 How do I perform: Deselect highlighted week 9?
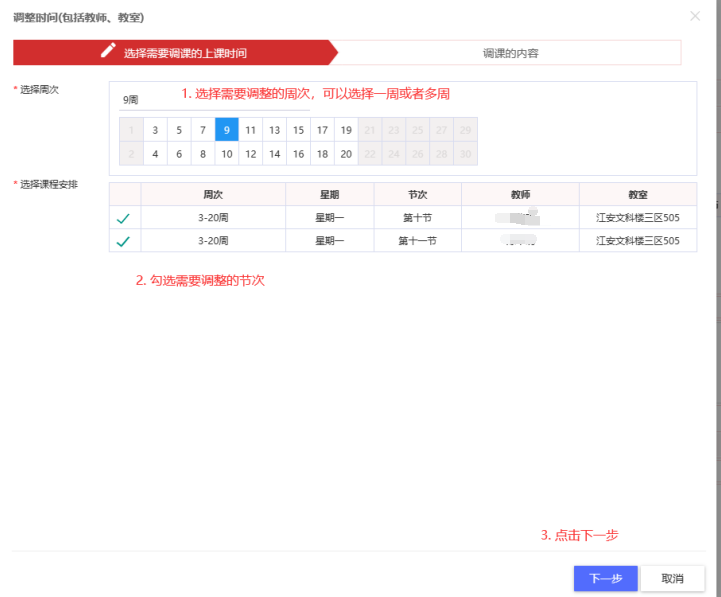click(x=227, y=130)
